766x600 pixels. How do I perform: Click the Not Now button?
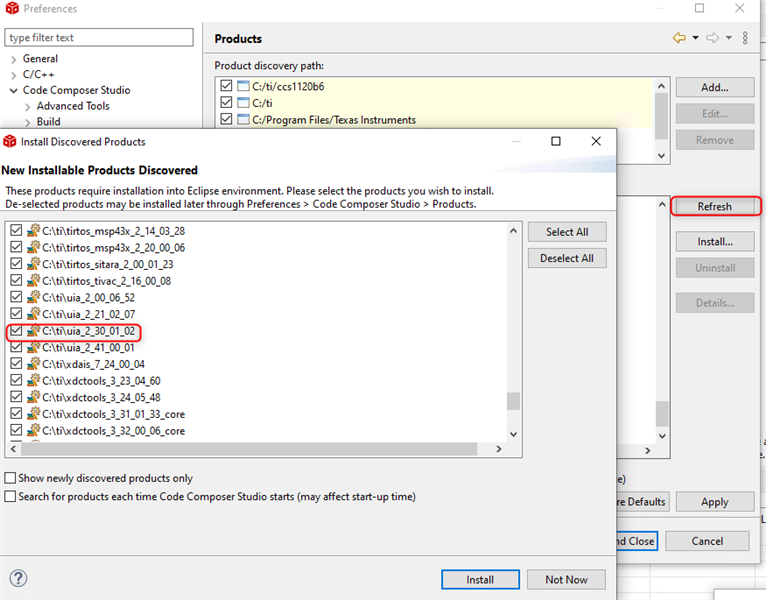pyautogui.click(x=566, y=579)
